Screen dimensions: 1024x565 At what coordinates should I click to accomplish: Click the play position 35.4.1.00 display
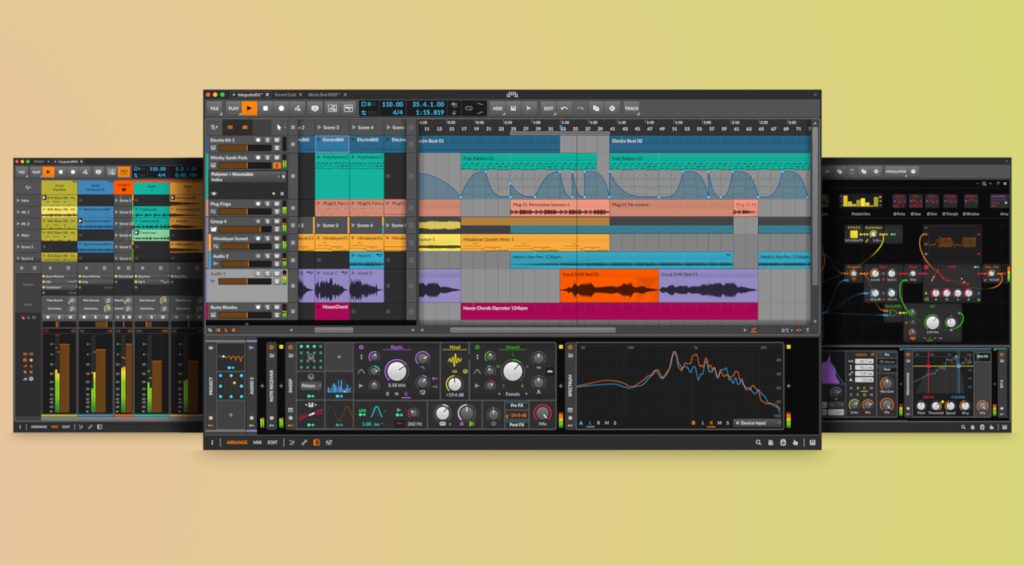428,105
